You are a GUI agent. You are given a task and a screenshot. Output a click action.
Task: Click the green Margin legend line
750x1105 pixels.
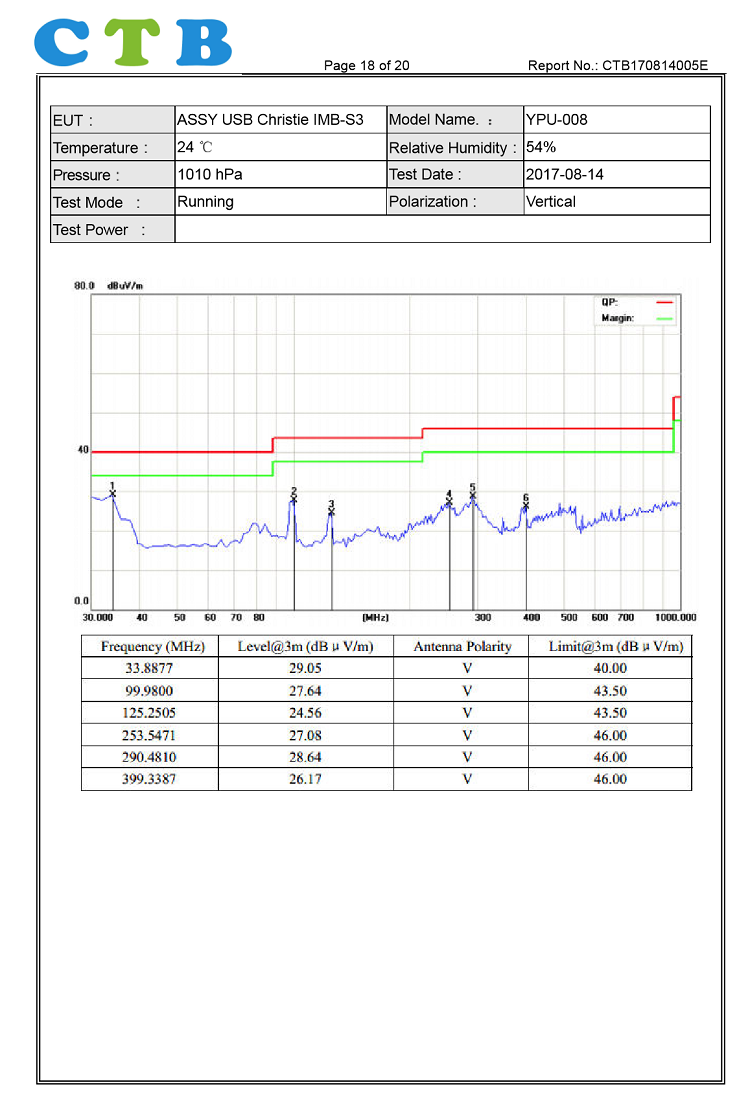click(x=665, y=318)
